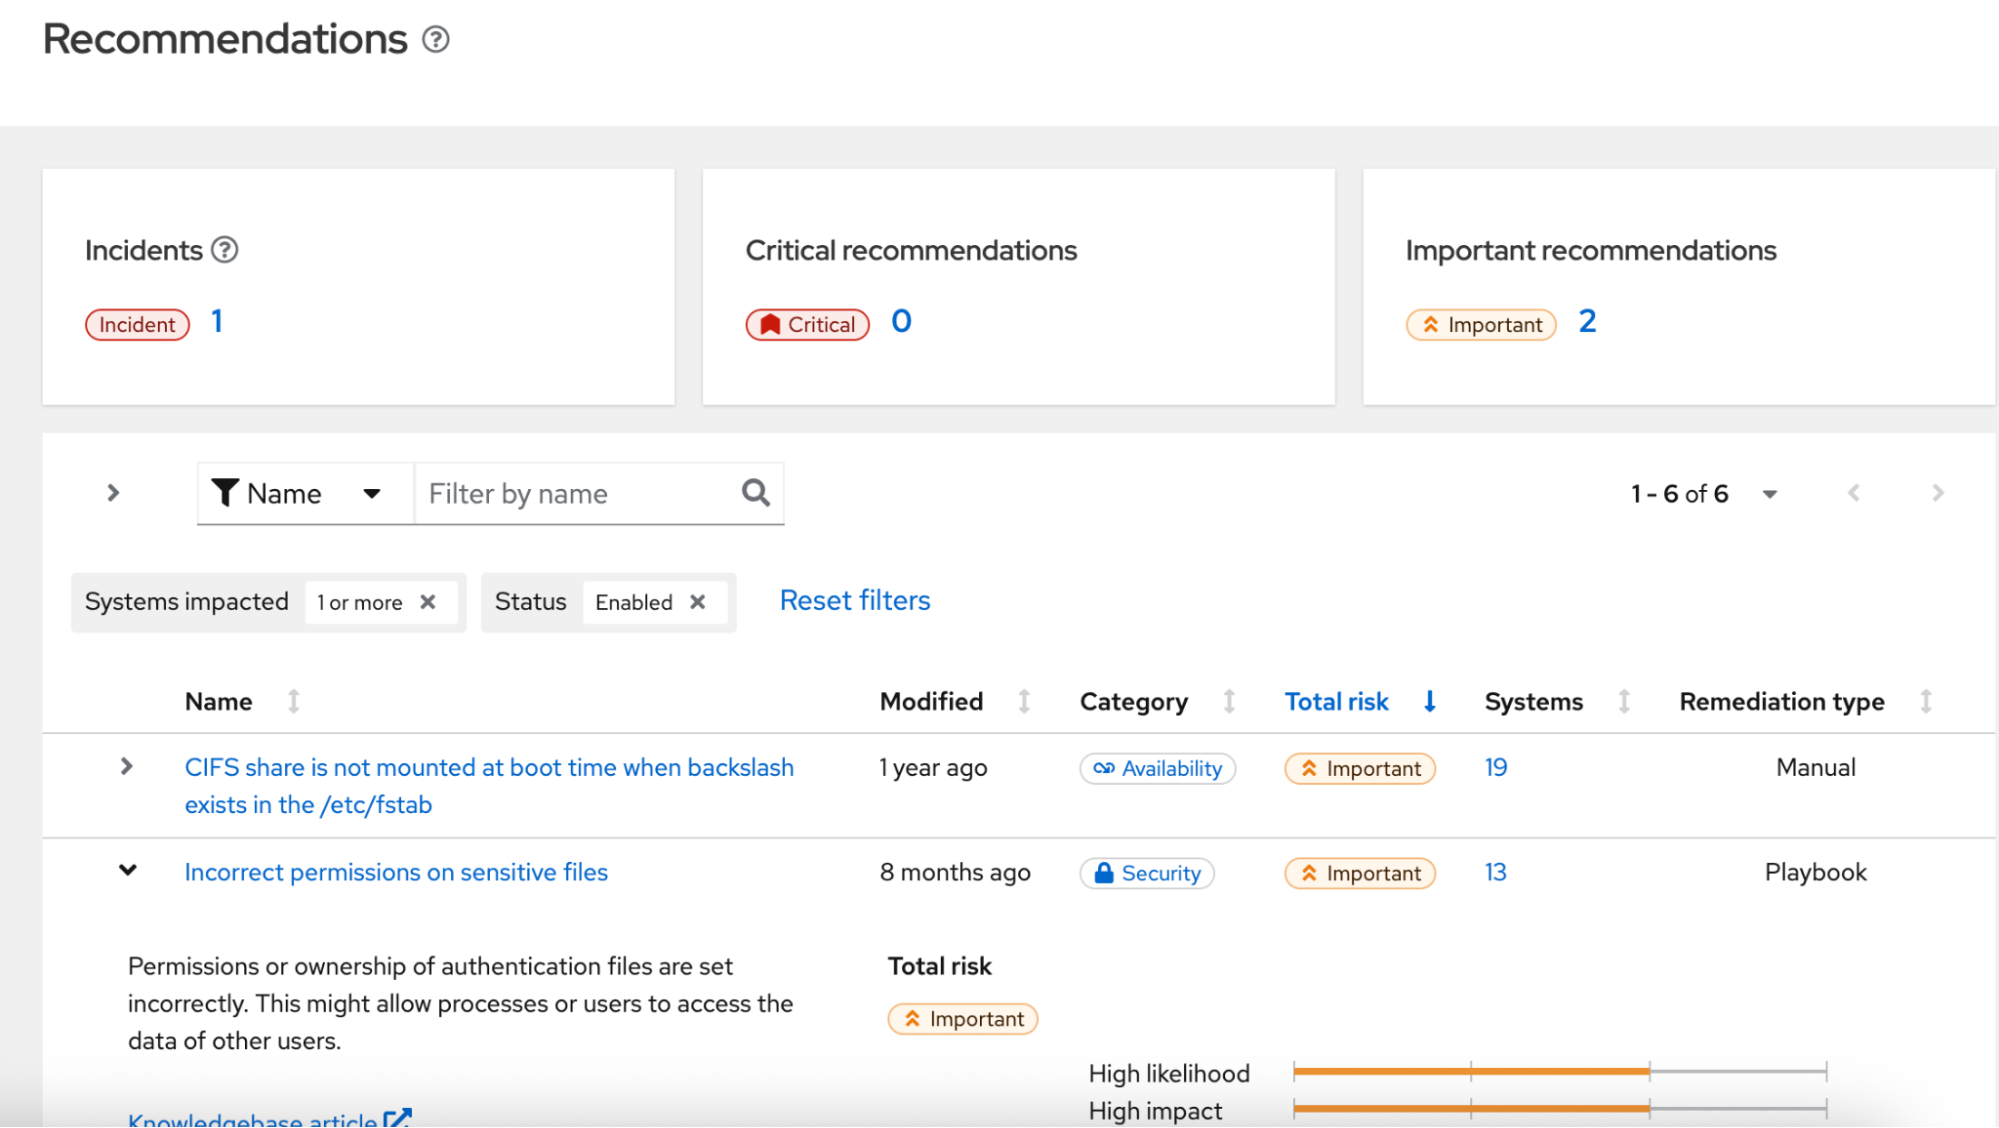
Task: Open the '1 - 6 of 6' pagination dropdown
Action: click(x=1769, y=494)
